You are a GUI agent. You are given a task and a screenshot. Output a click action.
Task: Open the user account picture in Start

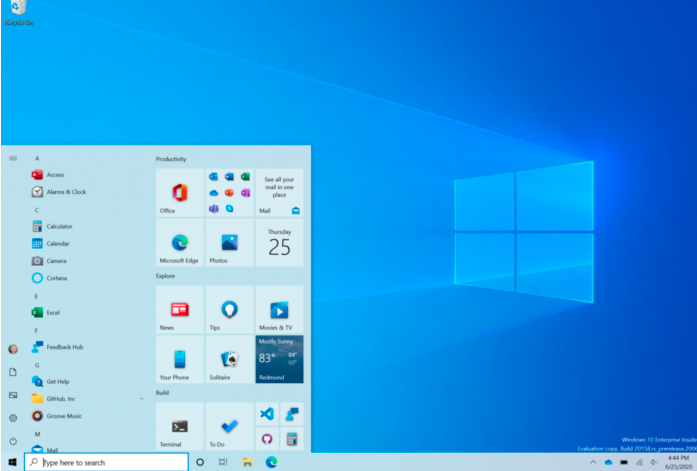(x=13, y=349)
